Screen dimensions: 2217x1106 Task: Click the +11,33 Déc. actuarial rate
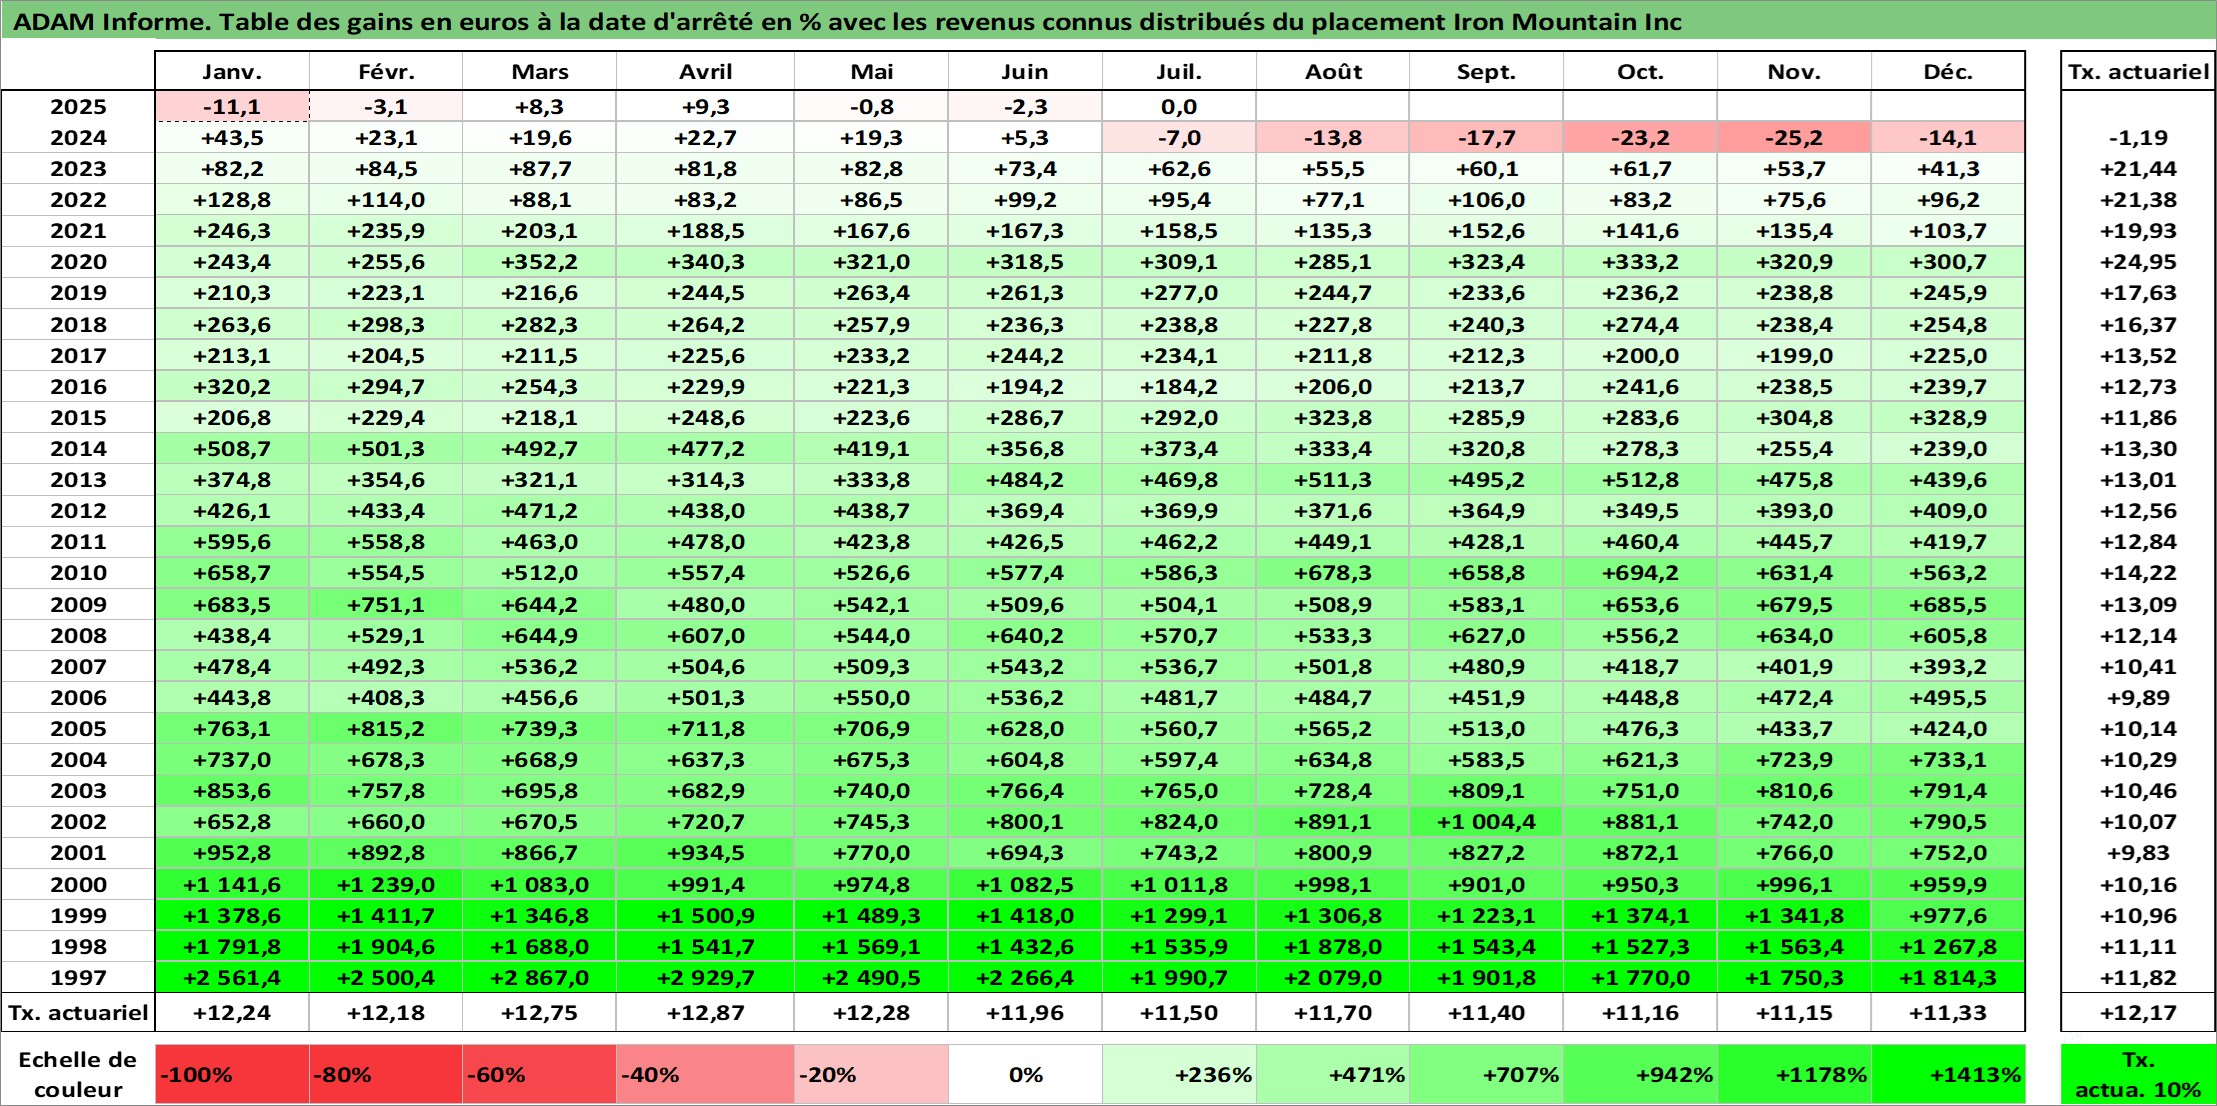pos(1948,1012)
